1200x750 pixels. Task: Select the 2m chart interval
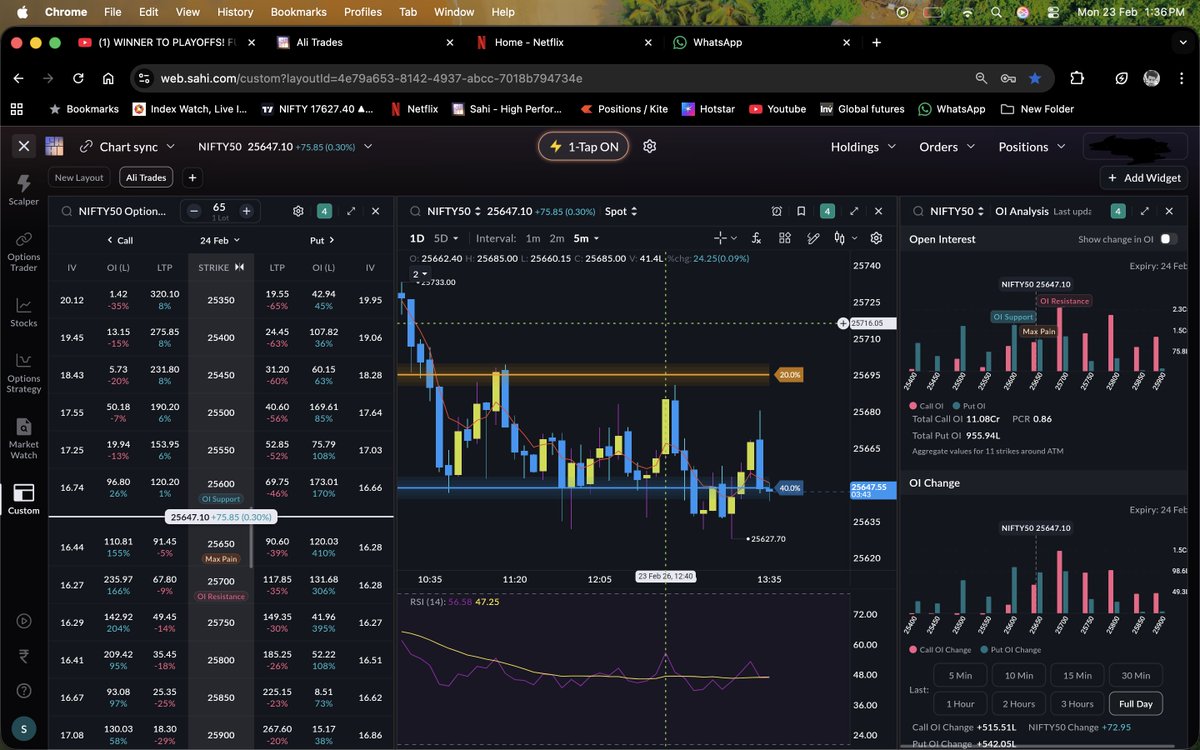click(x=557, y=238)
